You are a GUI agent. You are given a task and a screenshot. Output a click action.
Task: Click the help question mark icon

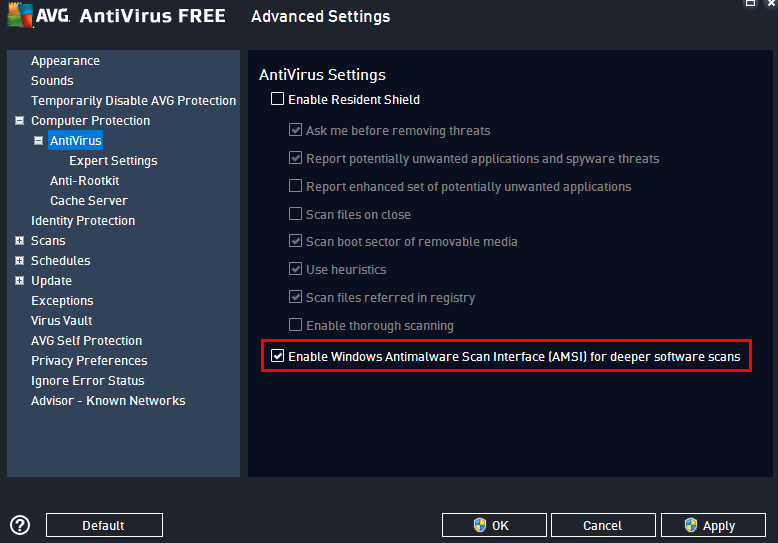coord(20,525)
